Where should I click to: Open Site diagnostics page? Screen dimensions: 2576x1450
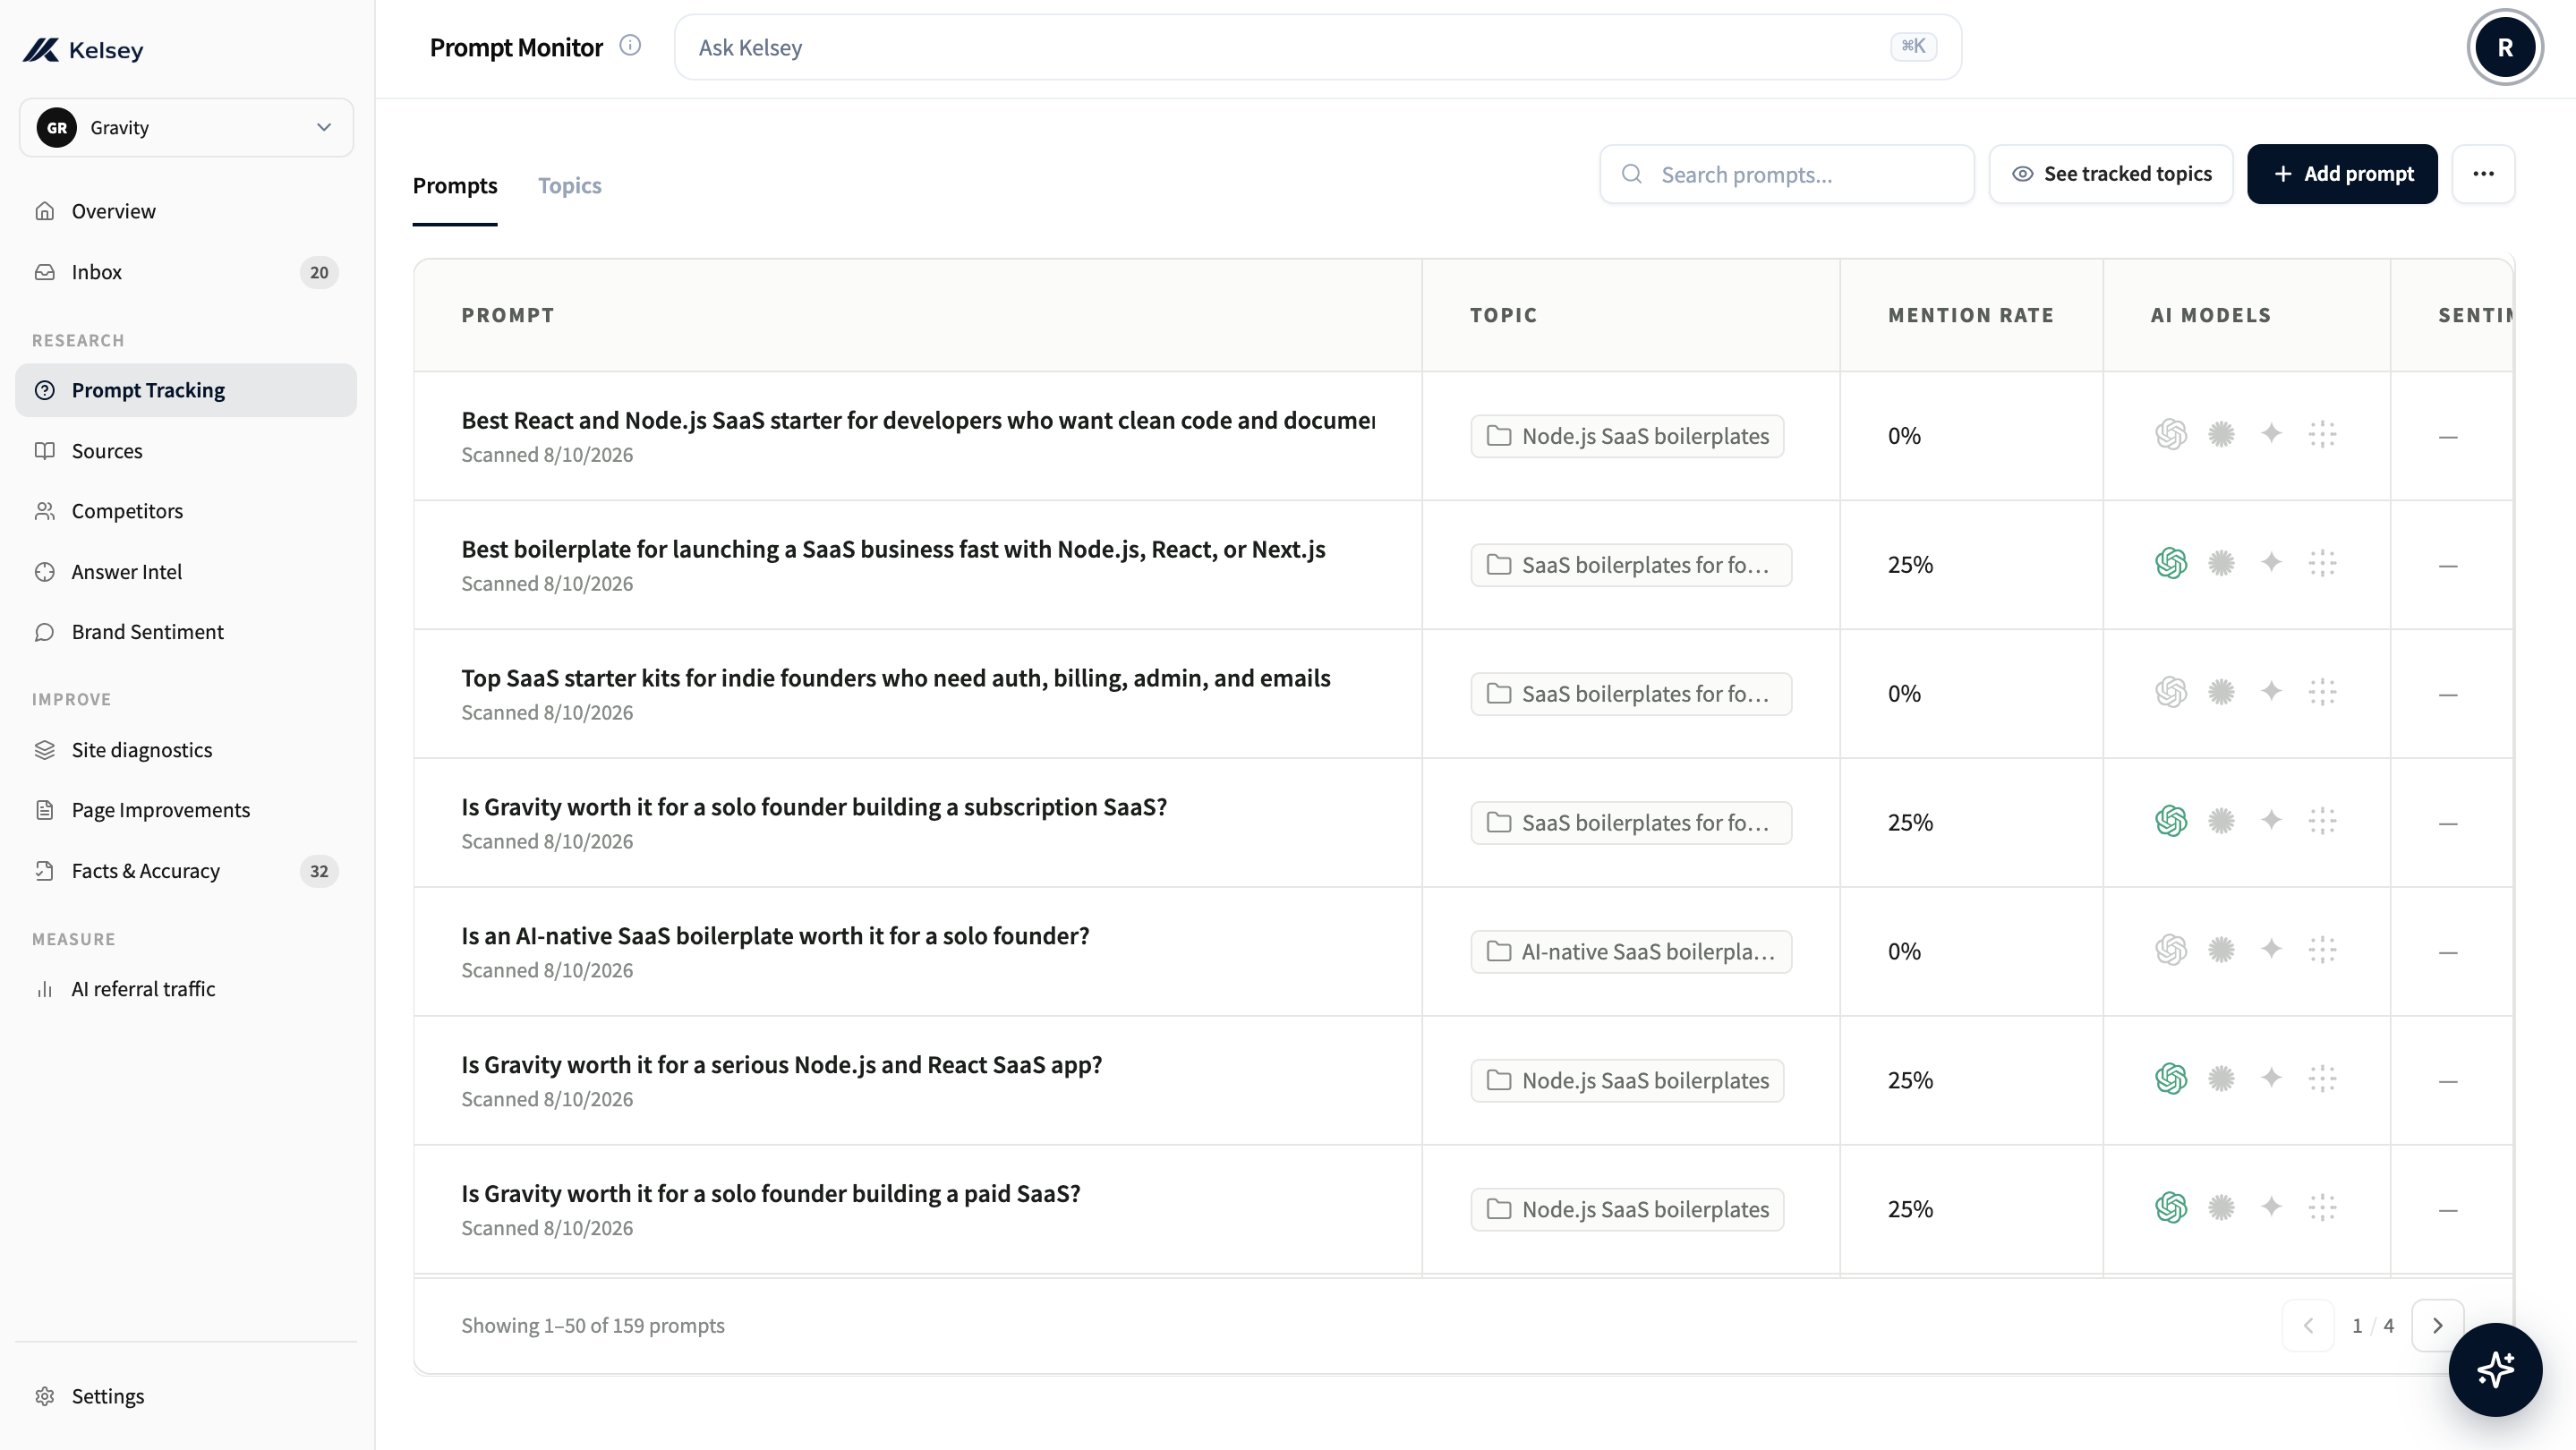(x=186, y=750)
